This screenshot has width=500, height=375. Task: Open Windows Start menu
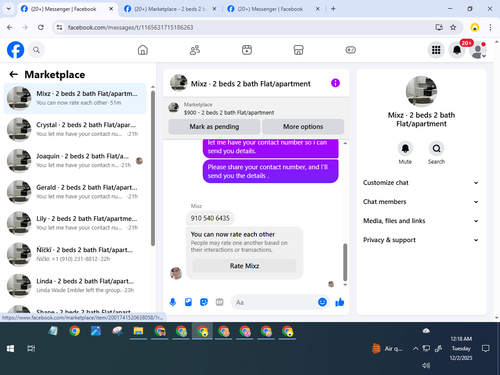[10, 349]
